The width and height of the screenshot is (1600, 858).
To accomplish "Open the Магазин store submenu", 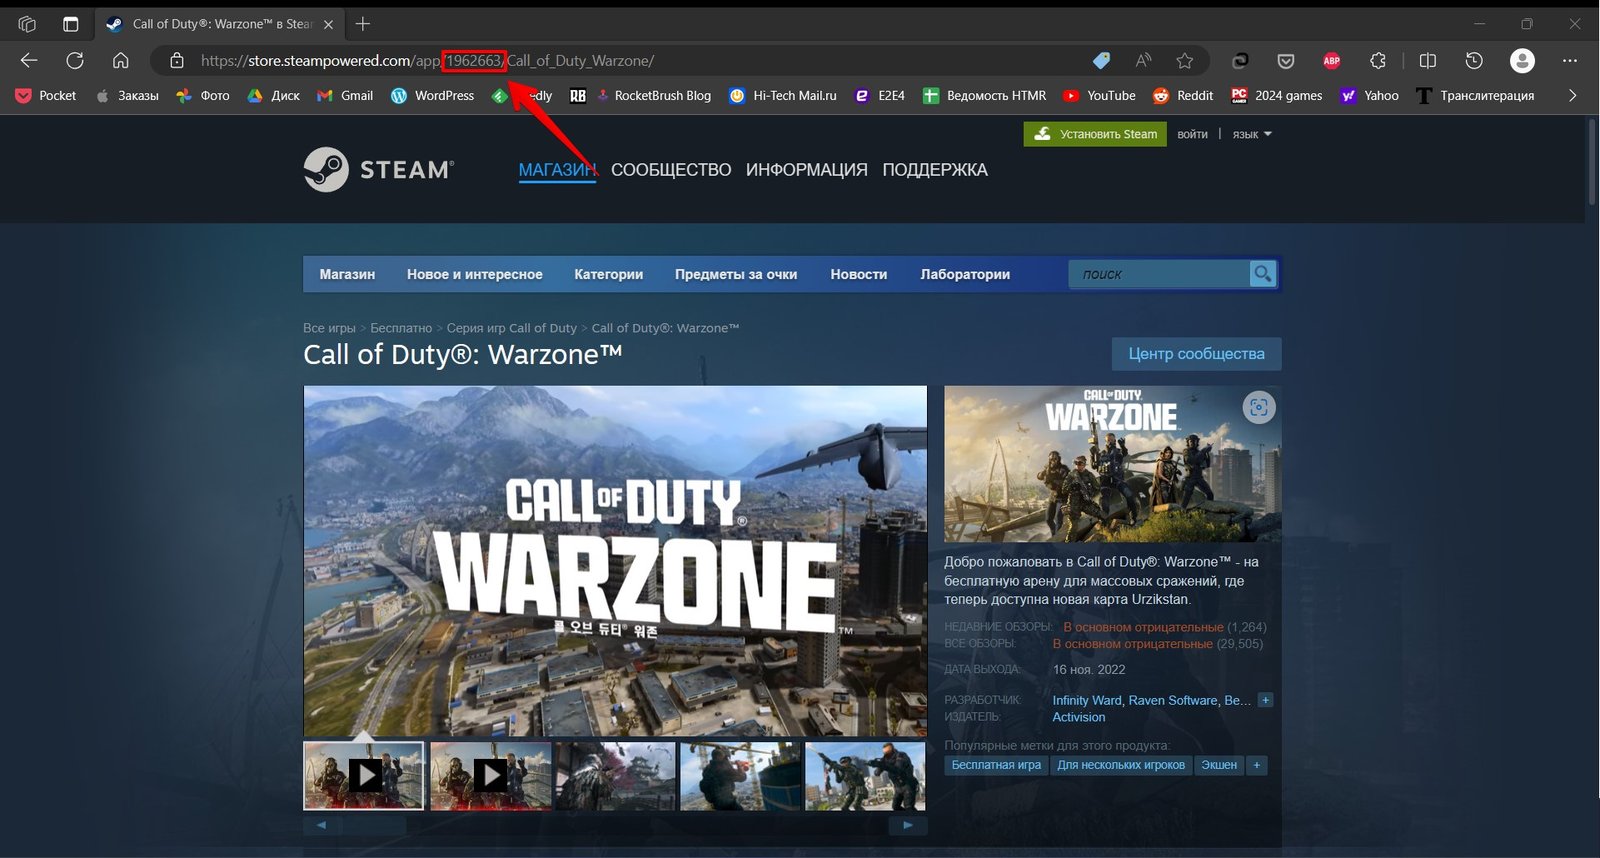I will [x=347, y=274].
